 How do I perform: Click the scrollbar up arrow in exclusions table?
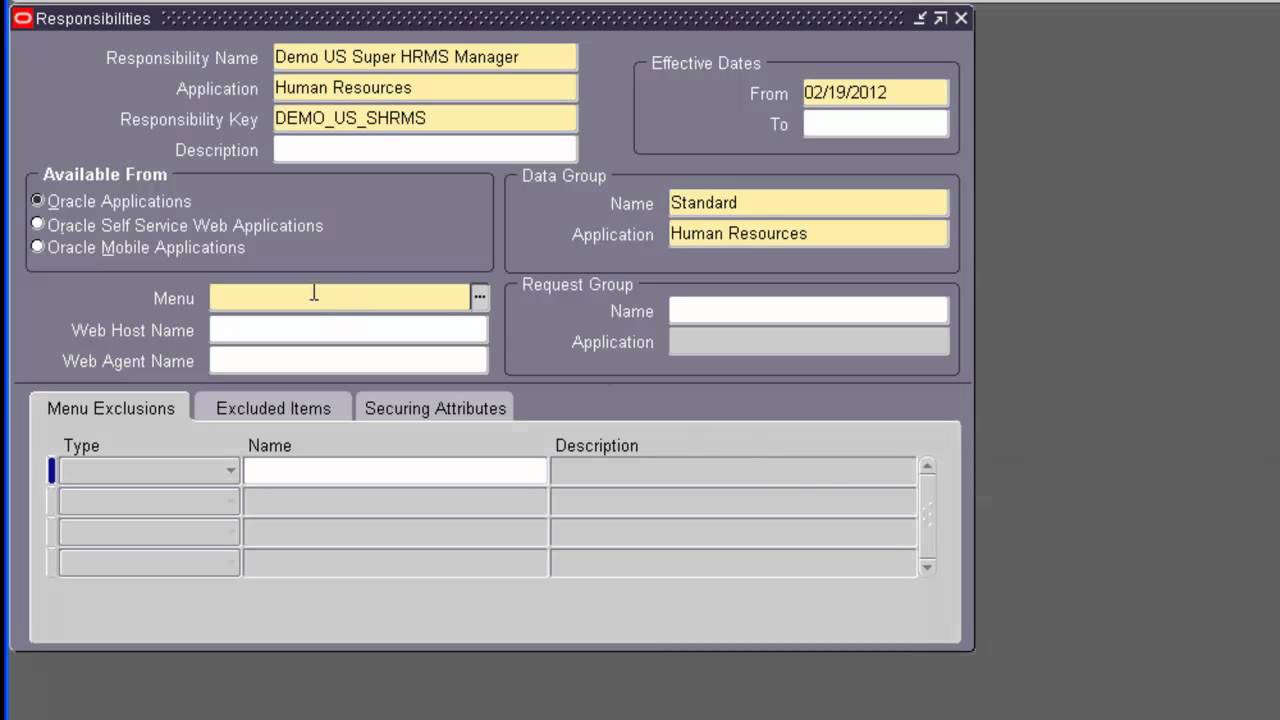click(x=926, y=464)
